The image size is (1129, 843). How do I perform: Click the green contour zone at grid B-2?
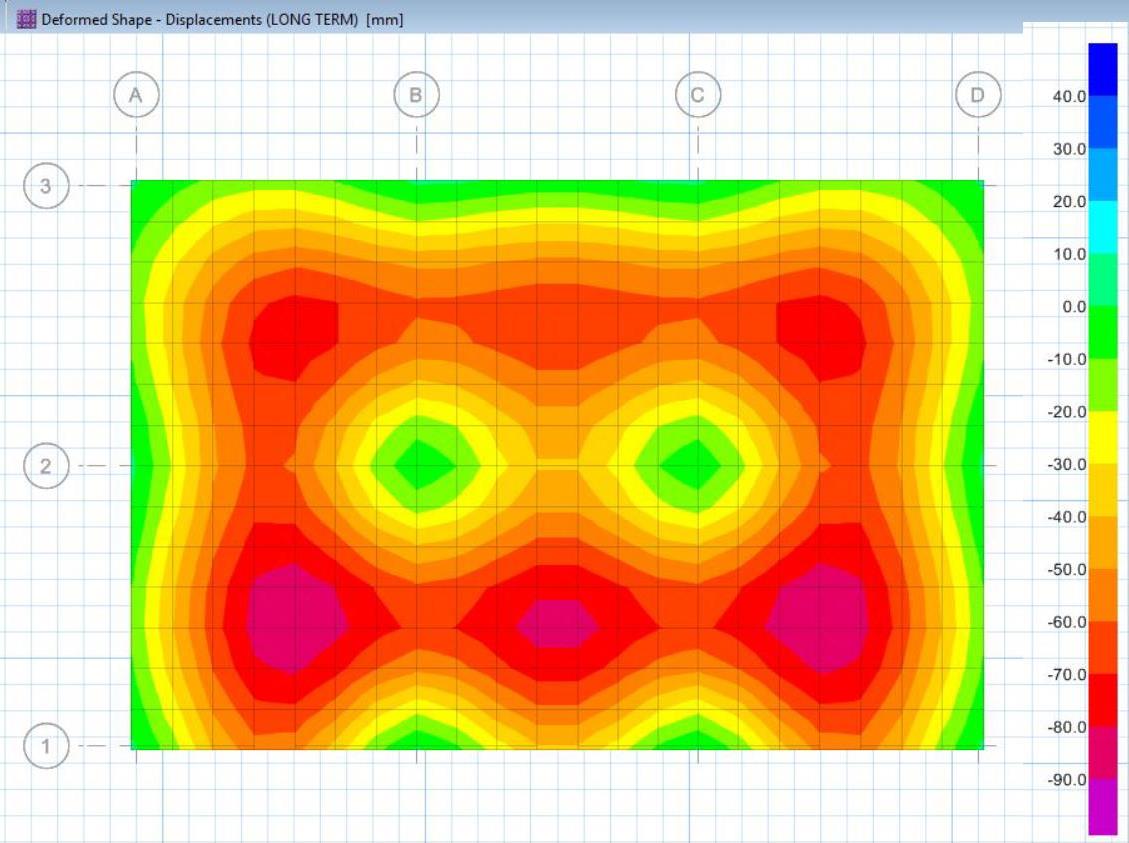425,465
